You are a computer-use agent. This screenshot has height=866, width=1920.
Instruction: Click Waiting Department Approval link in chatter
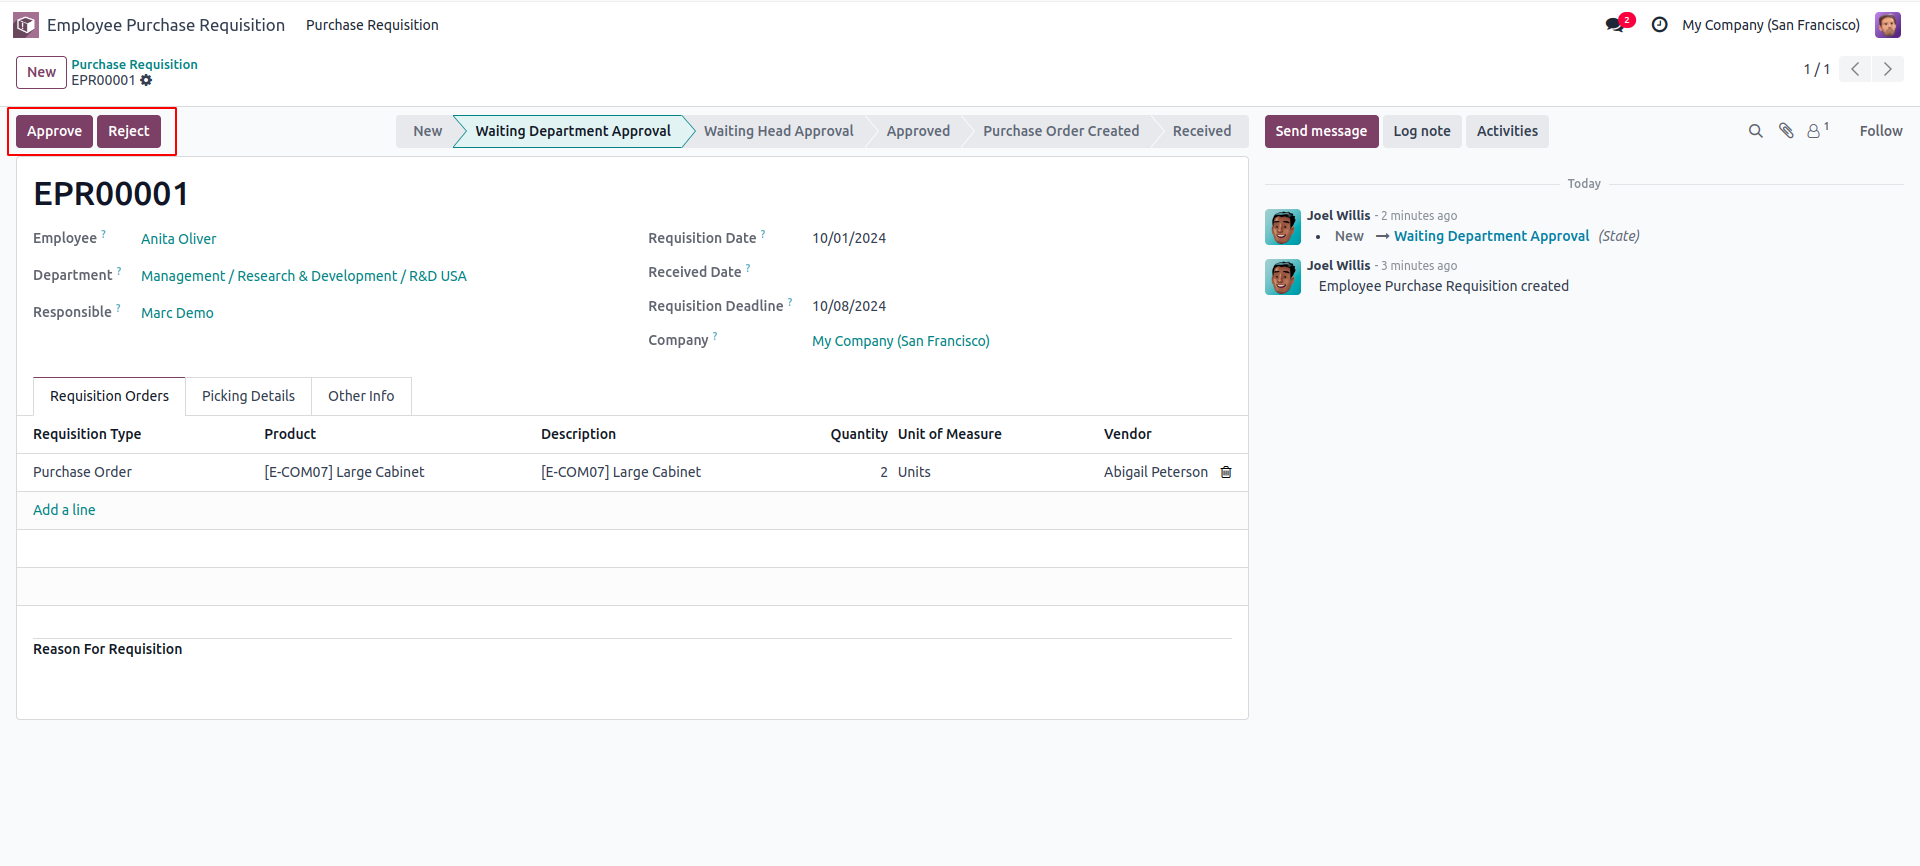coord(1491,236)
